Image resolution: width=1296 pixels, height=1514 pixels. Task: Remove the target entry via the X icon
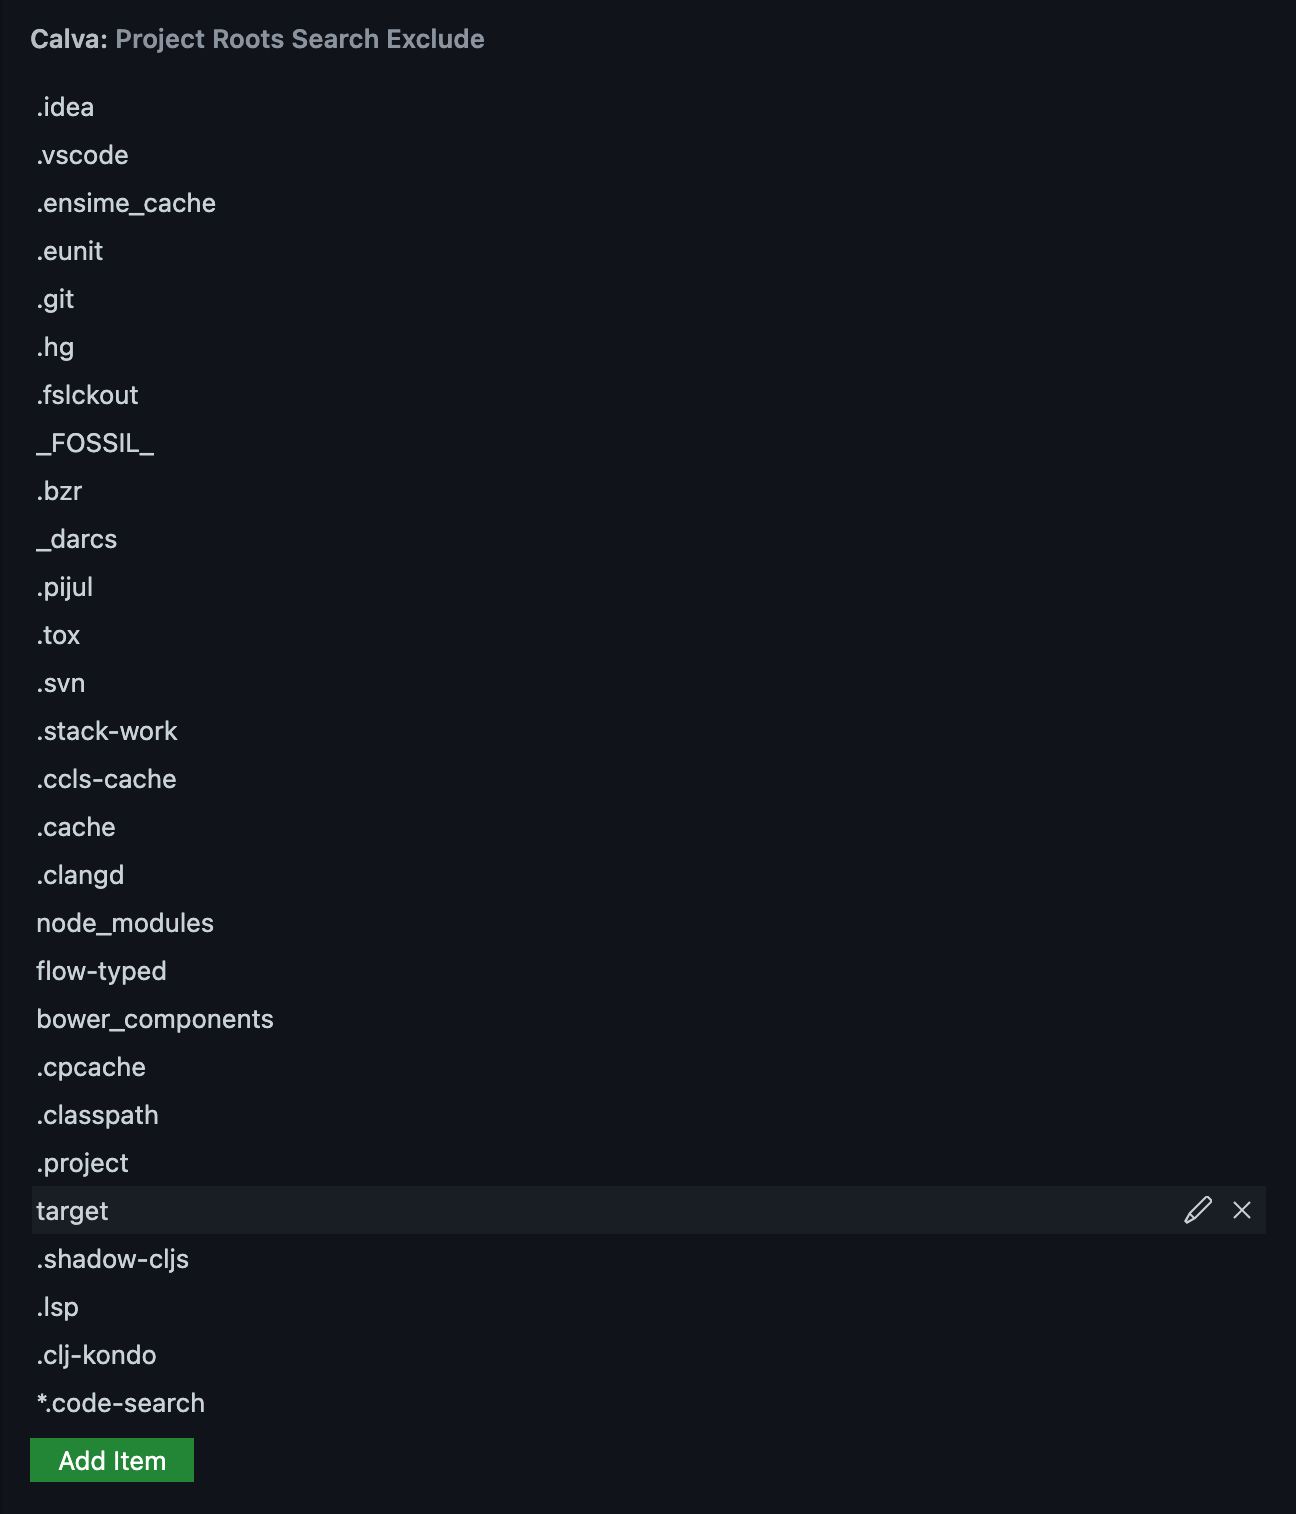(1242, 1211)
